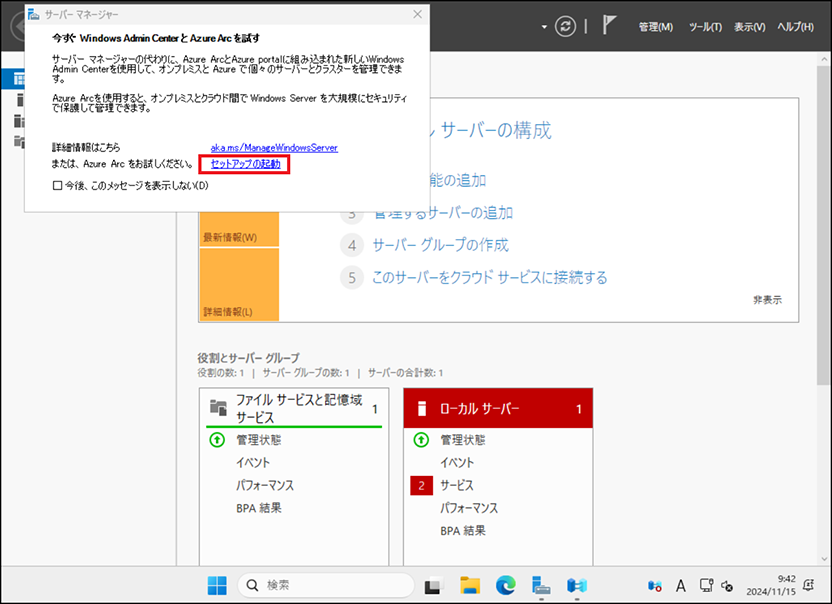Viewport: 832px width, 604px height.
Task: Click the scrollbar down arrow
Action: pyautogui.click(x=824, y=559)
